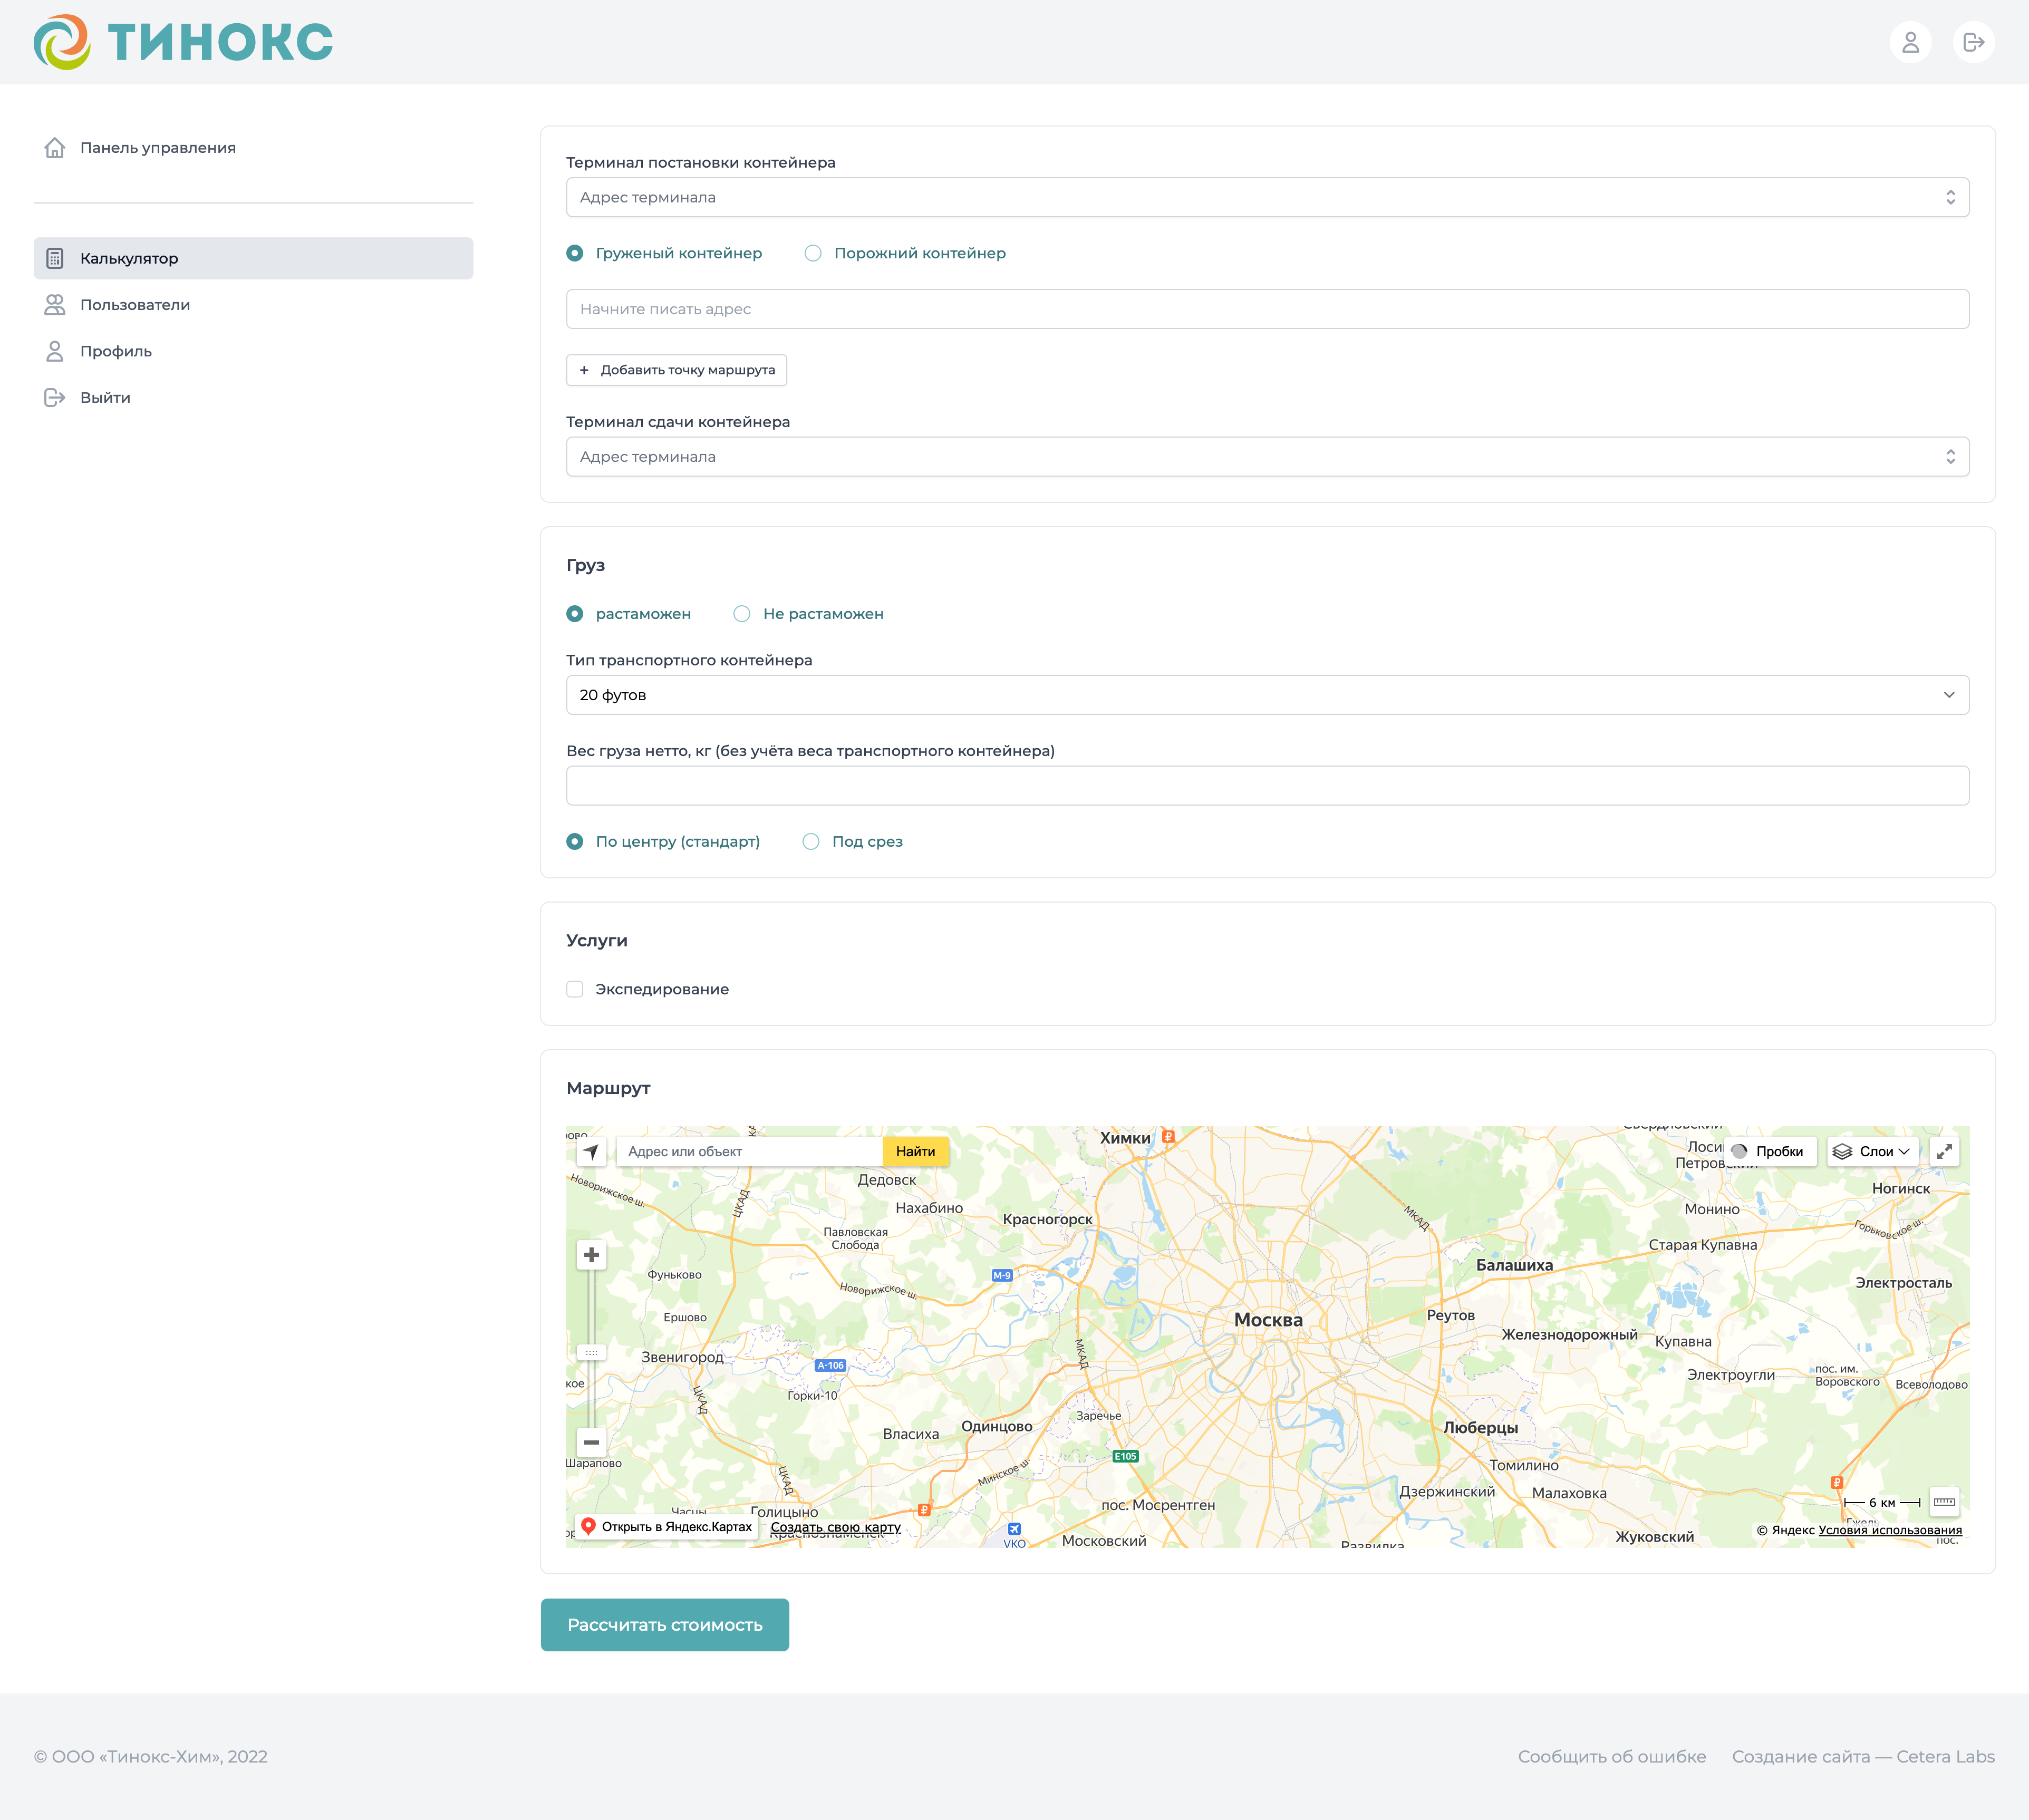Click map geolocation arrow icon
Image resolution: width=2029 pixels, height=1820 pixels.
click(x=591, y=1152)
